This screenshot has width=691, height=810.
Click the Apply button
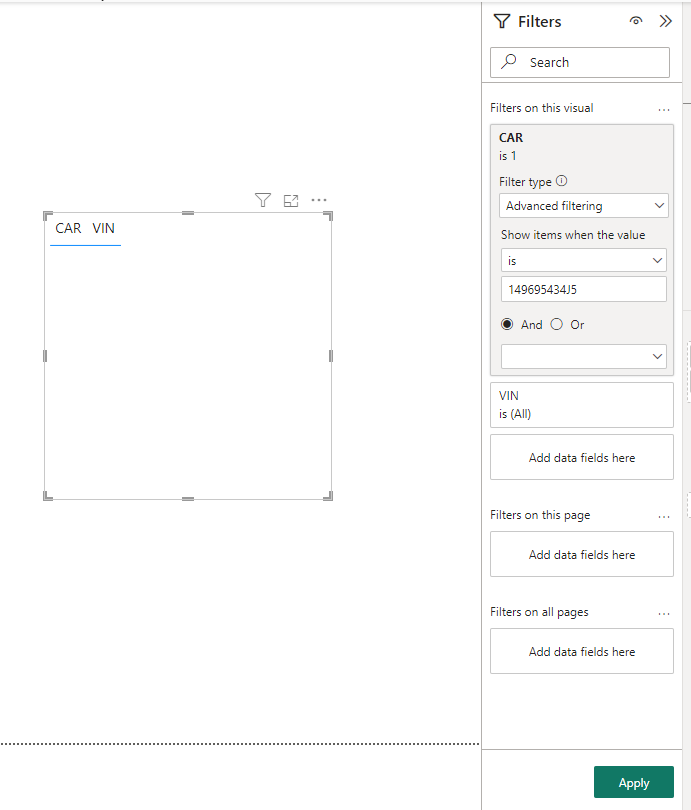point(634,782)
